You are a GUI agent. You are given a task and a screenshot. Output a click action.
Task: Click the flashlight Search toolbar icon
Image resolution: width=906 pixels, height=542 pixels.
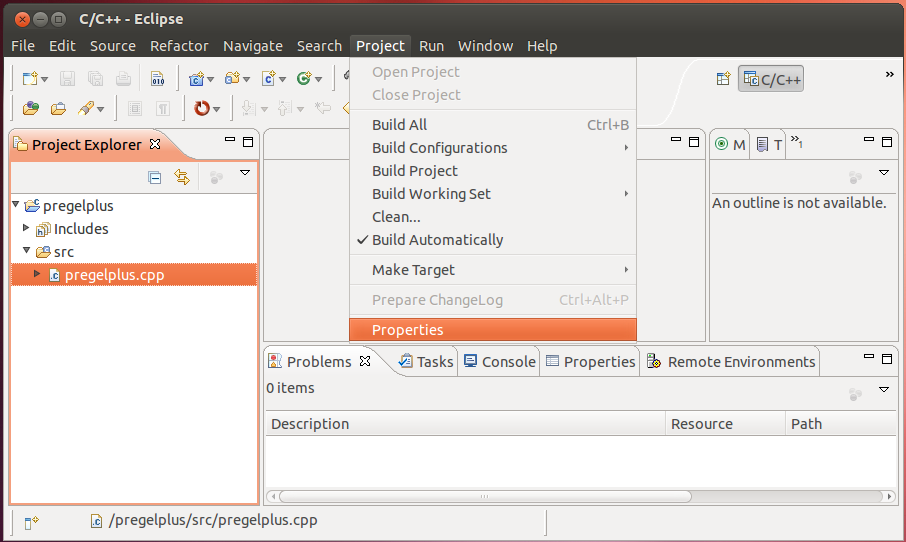pyautogui.click(x=86, y=108)
